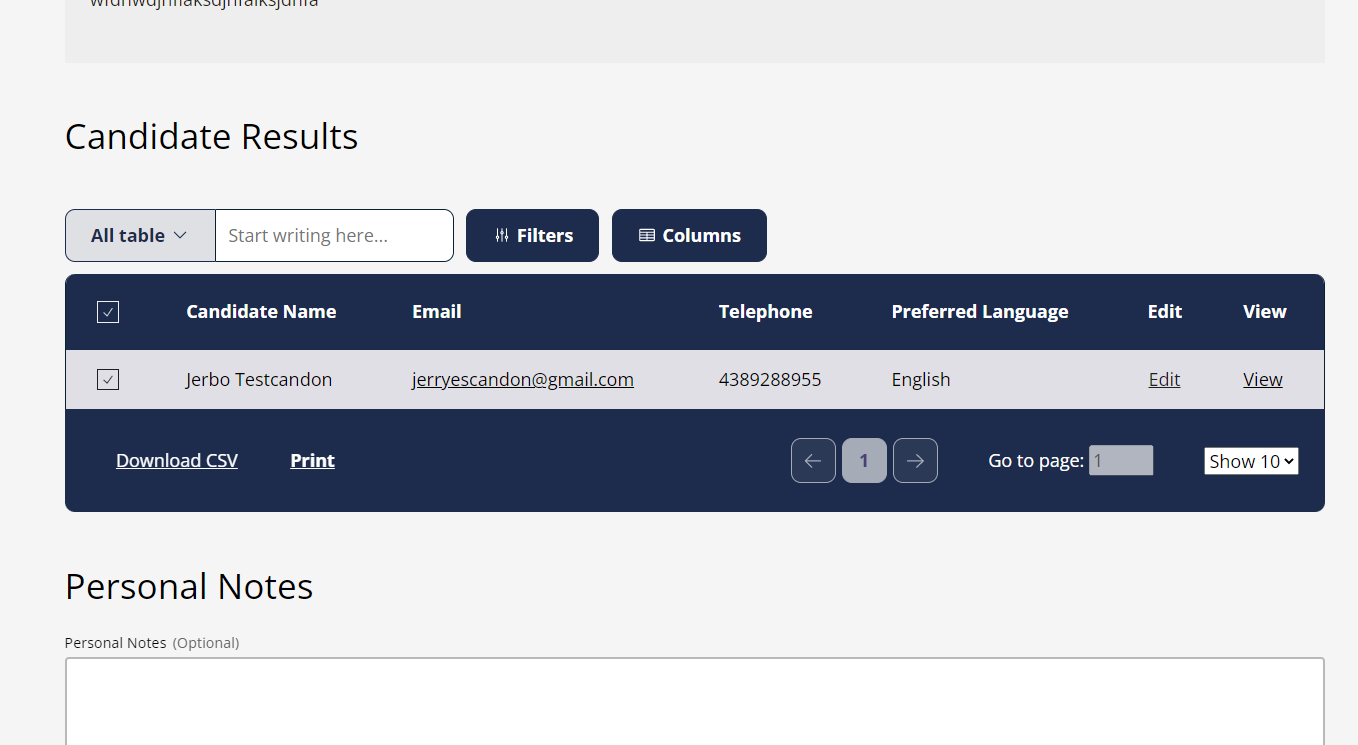Download CSV of candidate results
Viewport: 1358px width, 745px height.
(176, 460)
